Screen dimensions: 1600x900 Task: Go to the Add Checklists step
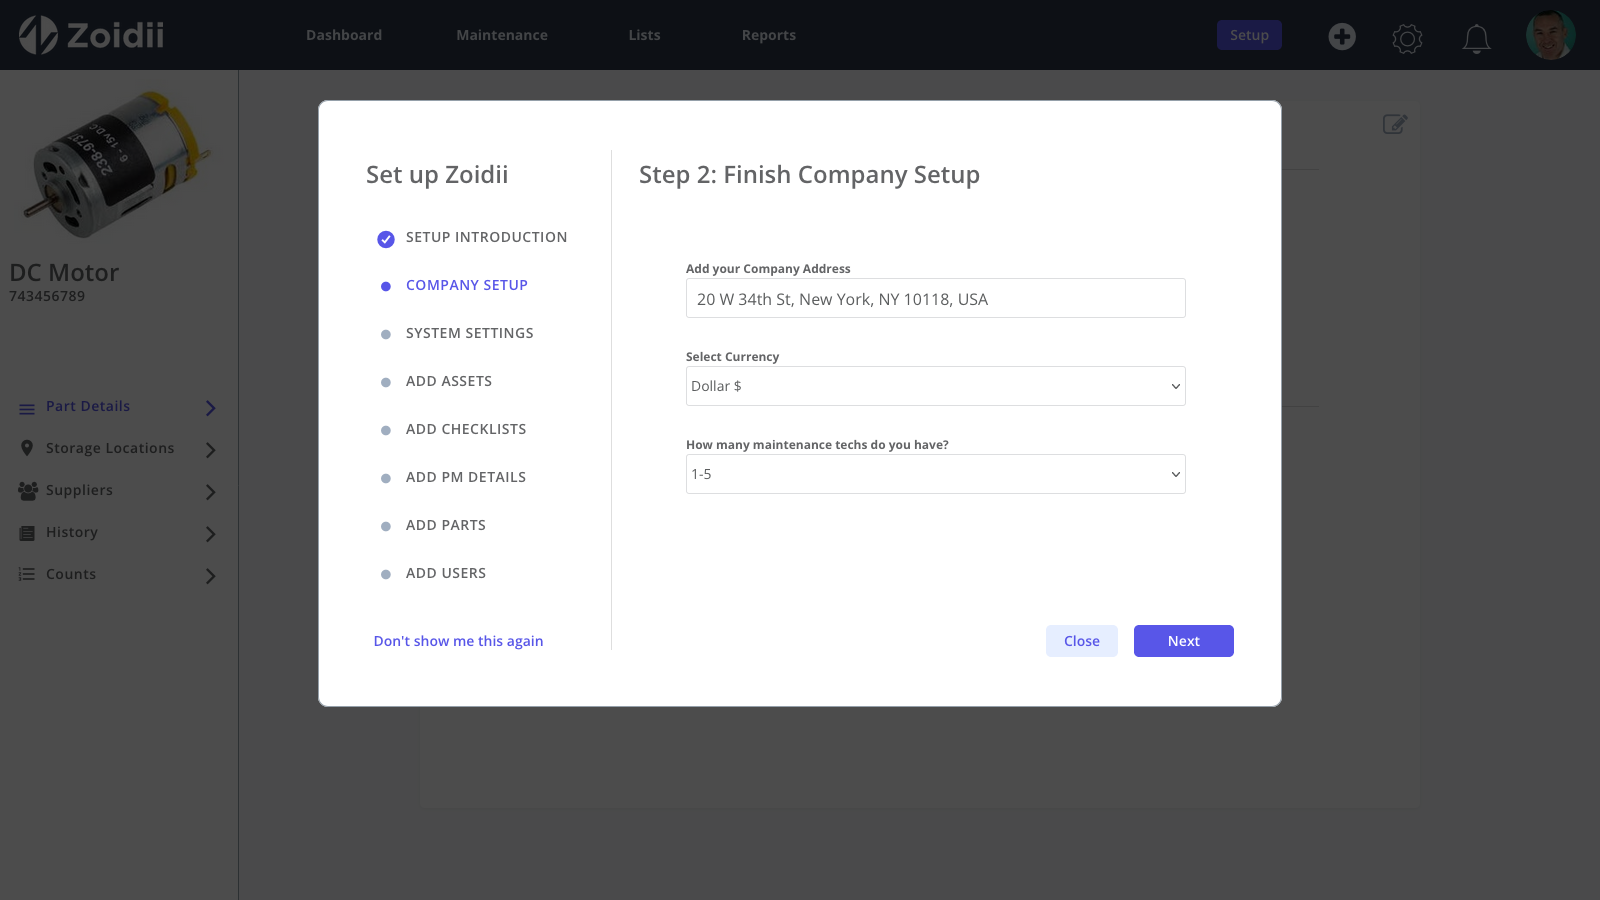click(x=466, y=429)
